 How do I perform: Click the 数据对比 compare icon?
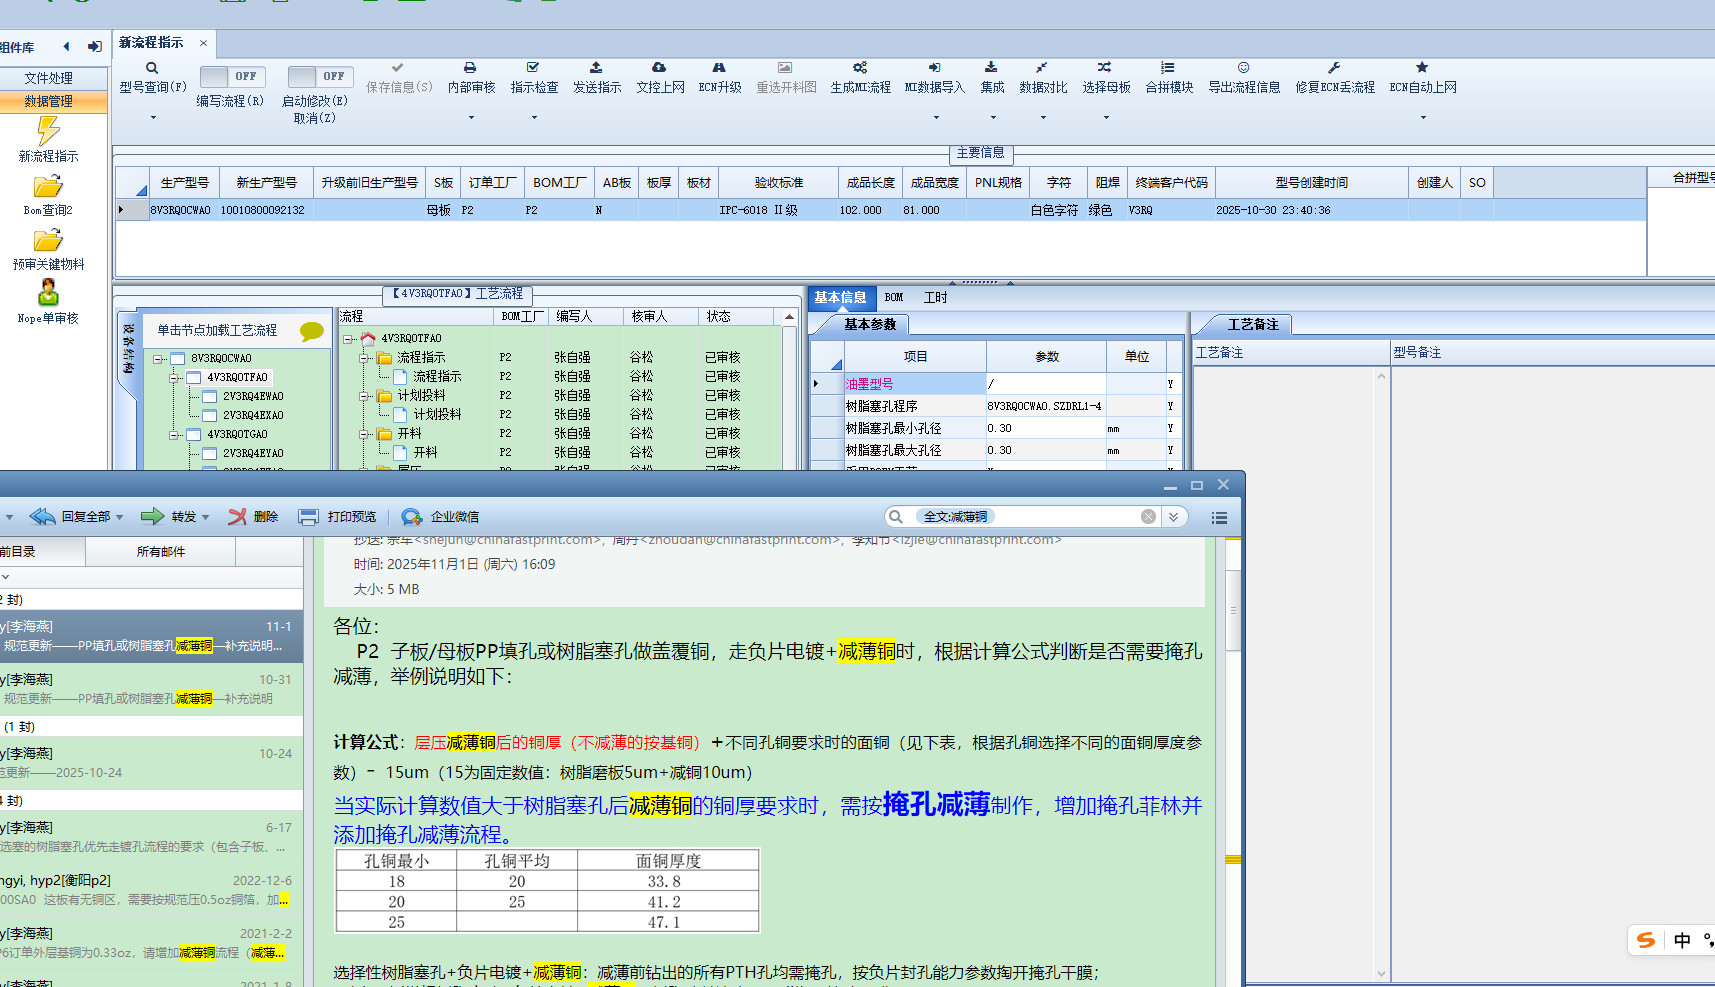pyautogui.click(x=1042, y=68)
